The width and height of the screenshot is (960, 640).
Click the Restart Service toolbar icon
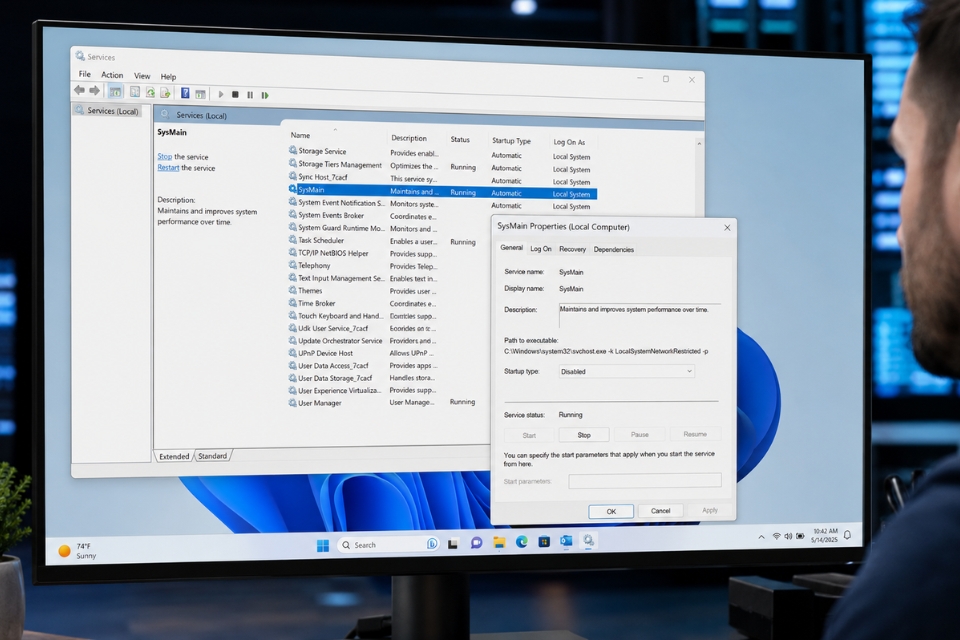[265, 95]
